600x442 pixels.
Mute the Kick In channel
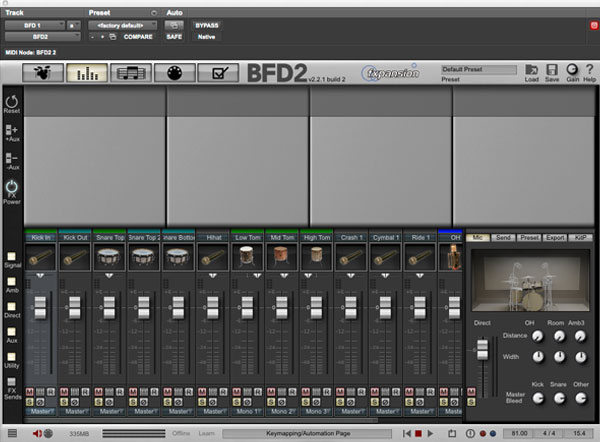(x=29, y=392)
